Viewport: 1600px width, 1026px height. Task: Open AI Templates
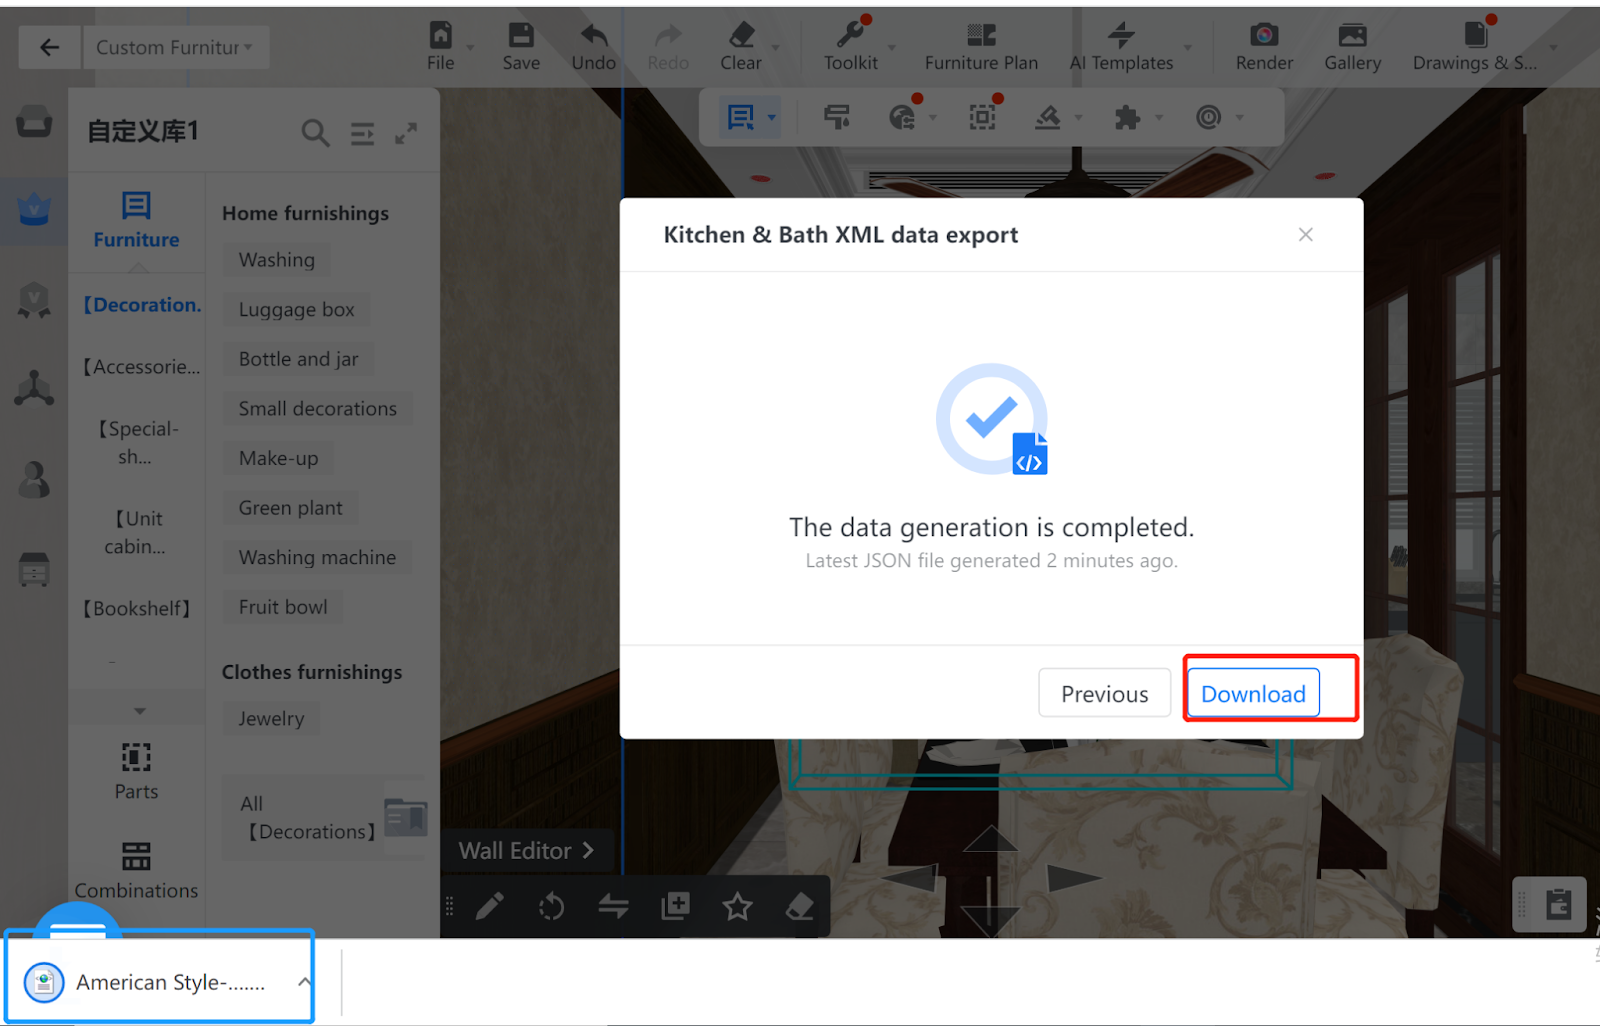click(x=1121, y=47)
